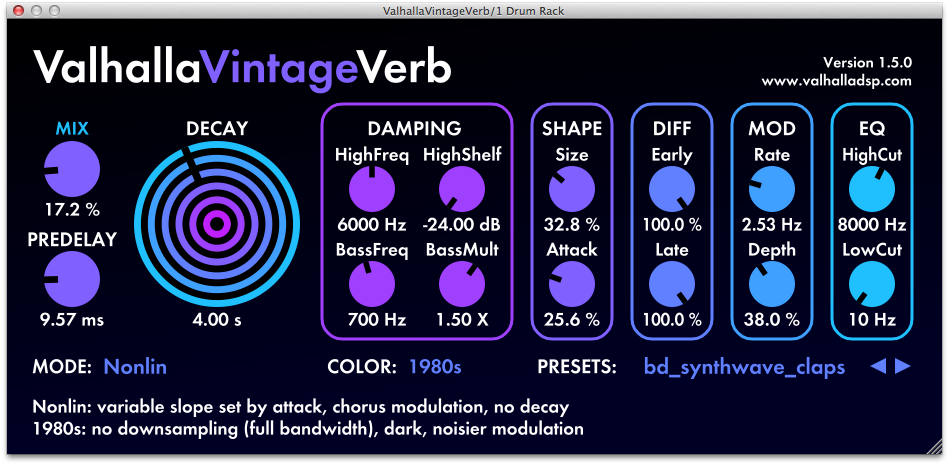949x465 pixels.
Task: Click the Late diffusion knob
Action: [x=672, y=285]
